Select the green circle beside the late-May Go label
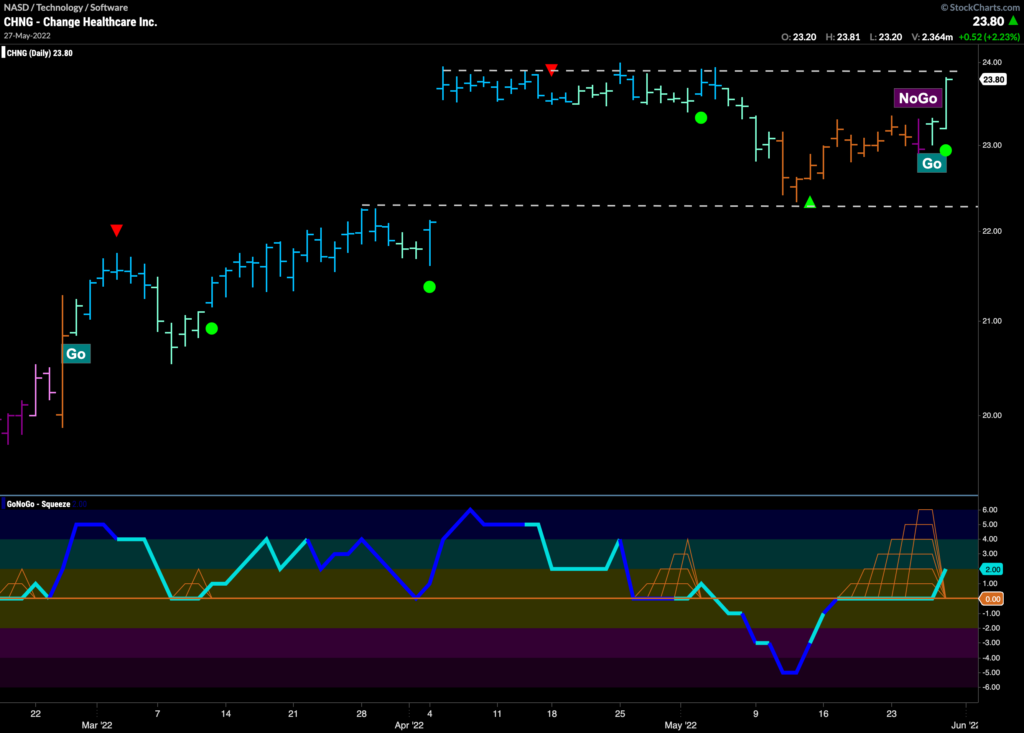Viewport: 1024px width, 733px height. 946,150
